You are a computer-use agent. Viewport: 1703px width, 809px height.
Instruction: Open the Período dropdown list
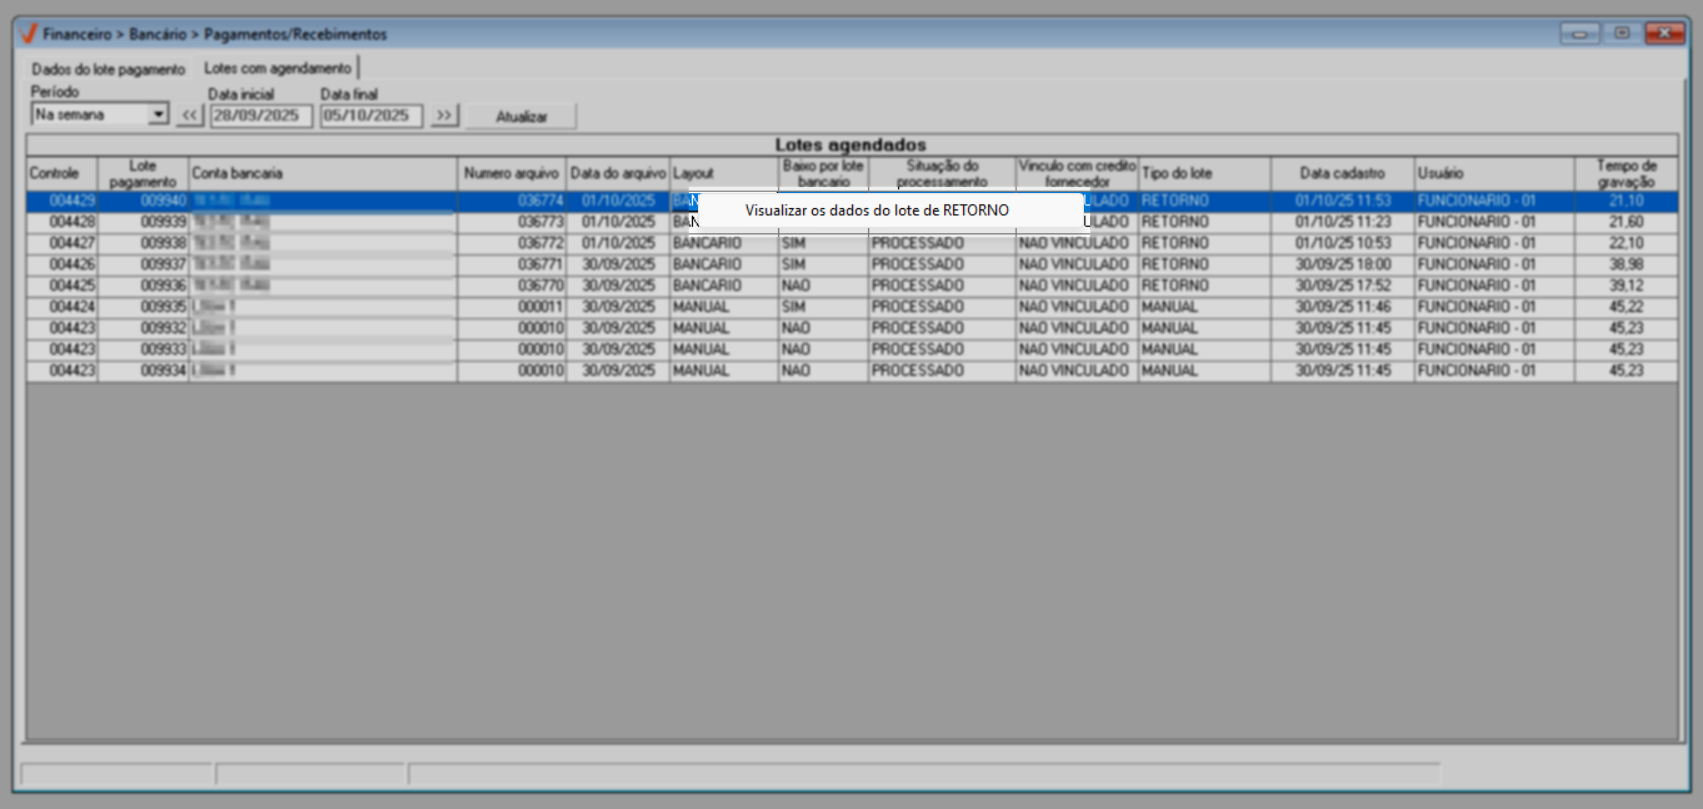tap(158, 115)
